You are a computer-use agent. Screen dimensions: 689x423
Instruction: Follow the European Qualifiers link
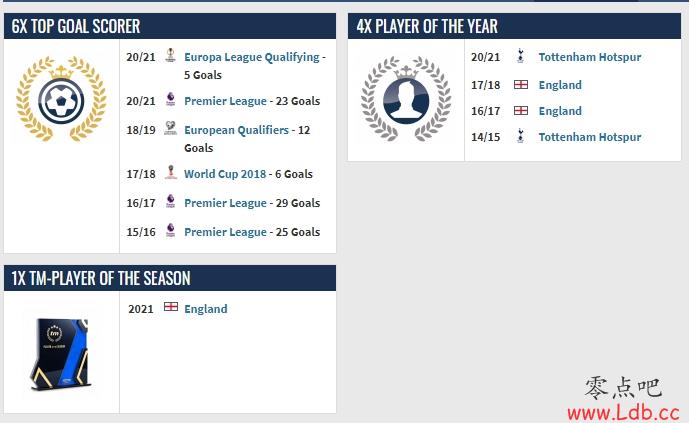(236, 130)
